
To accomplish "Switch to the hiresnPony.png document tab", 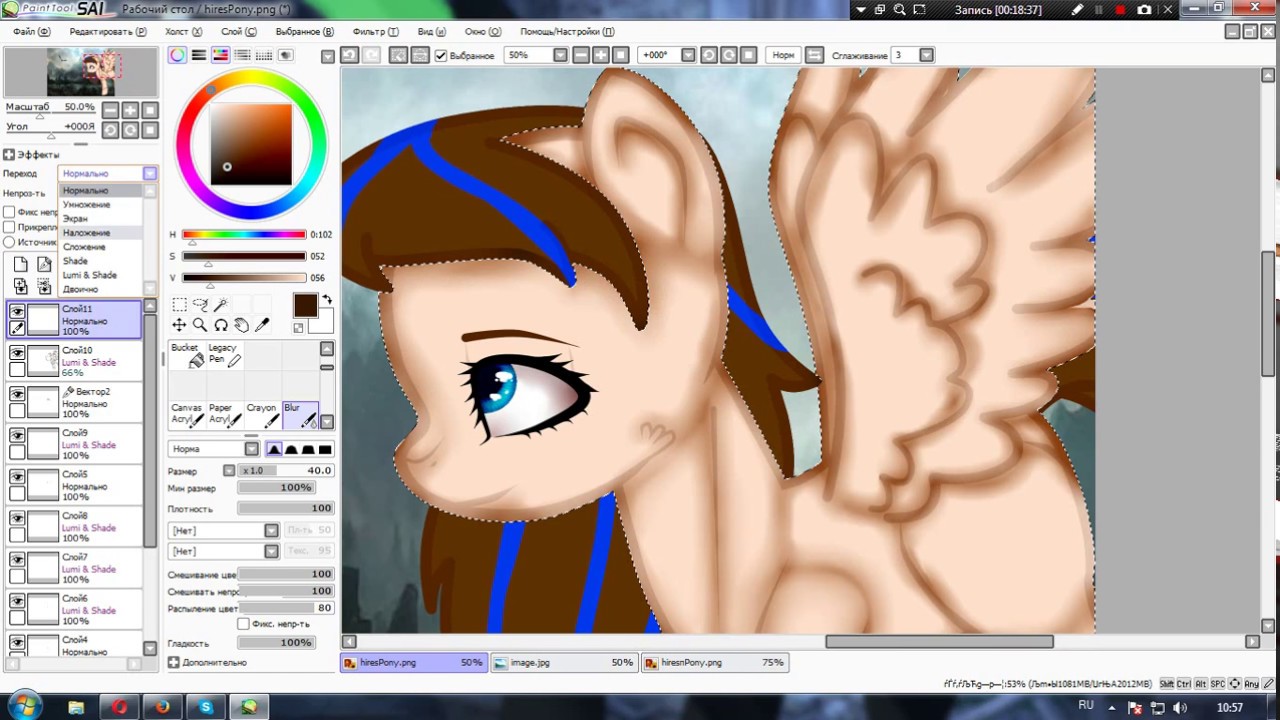I will [715, 662].
